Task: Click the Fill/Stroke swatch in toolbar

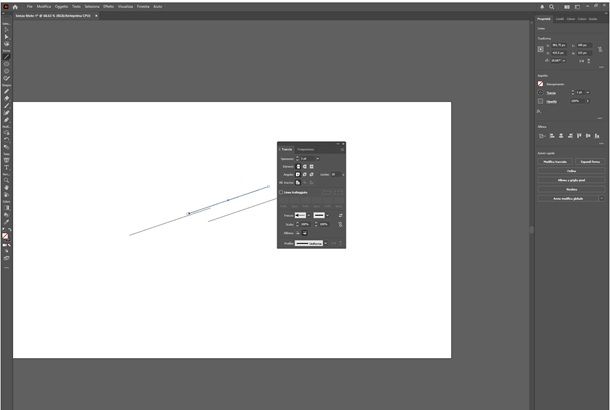Action: [x=7, y=234]
